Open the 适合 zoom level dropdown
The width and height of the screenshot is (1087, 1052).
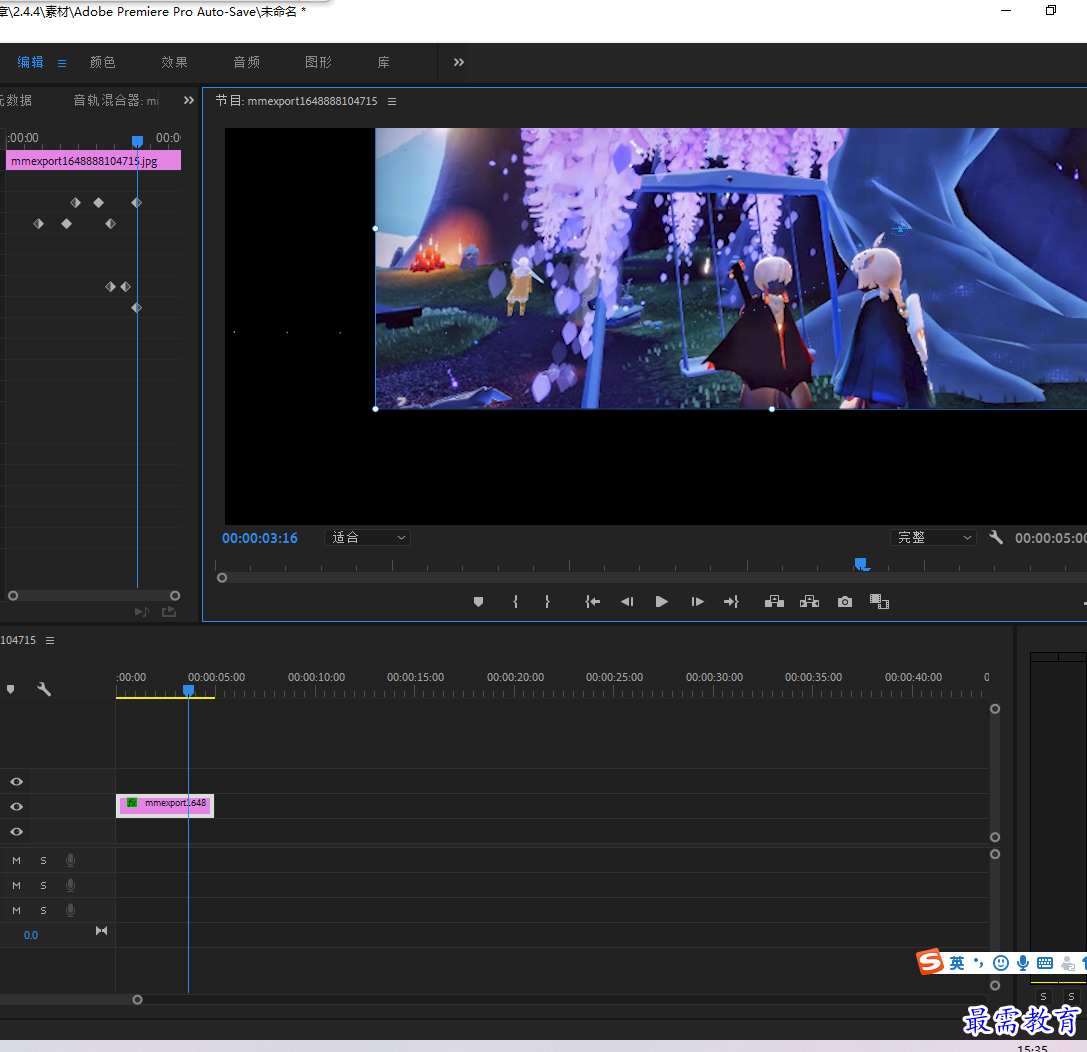(x=367, y=537)
